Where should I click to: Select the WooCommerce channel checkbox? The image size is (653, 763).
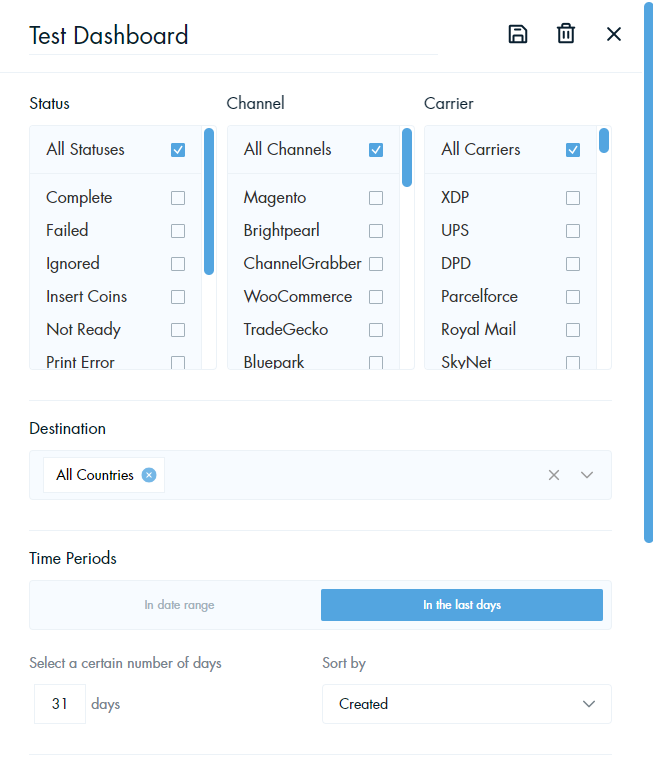[x=376, y=297]
